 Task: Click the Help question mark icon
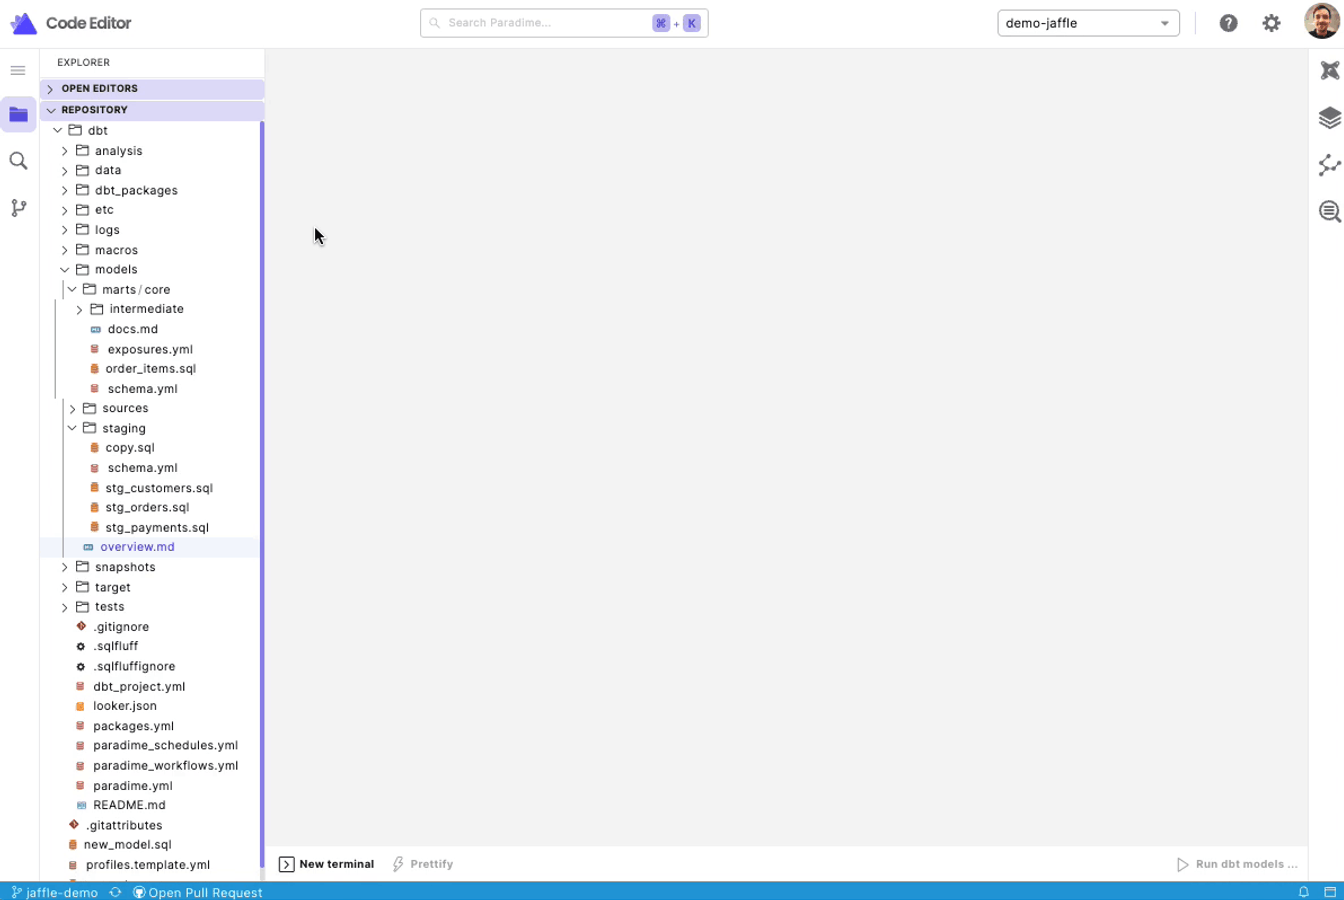click(1228, 23)
